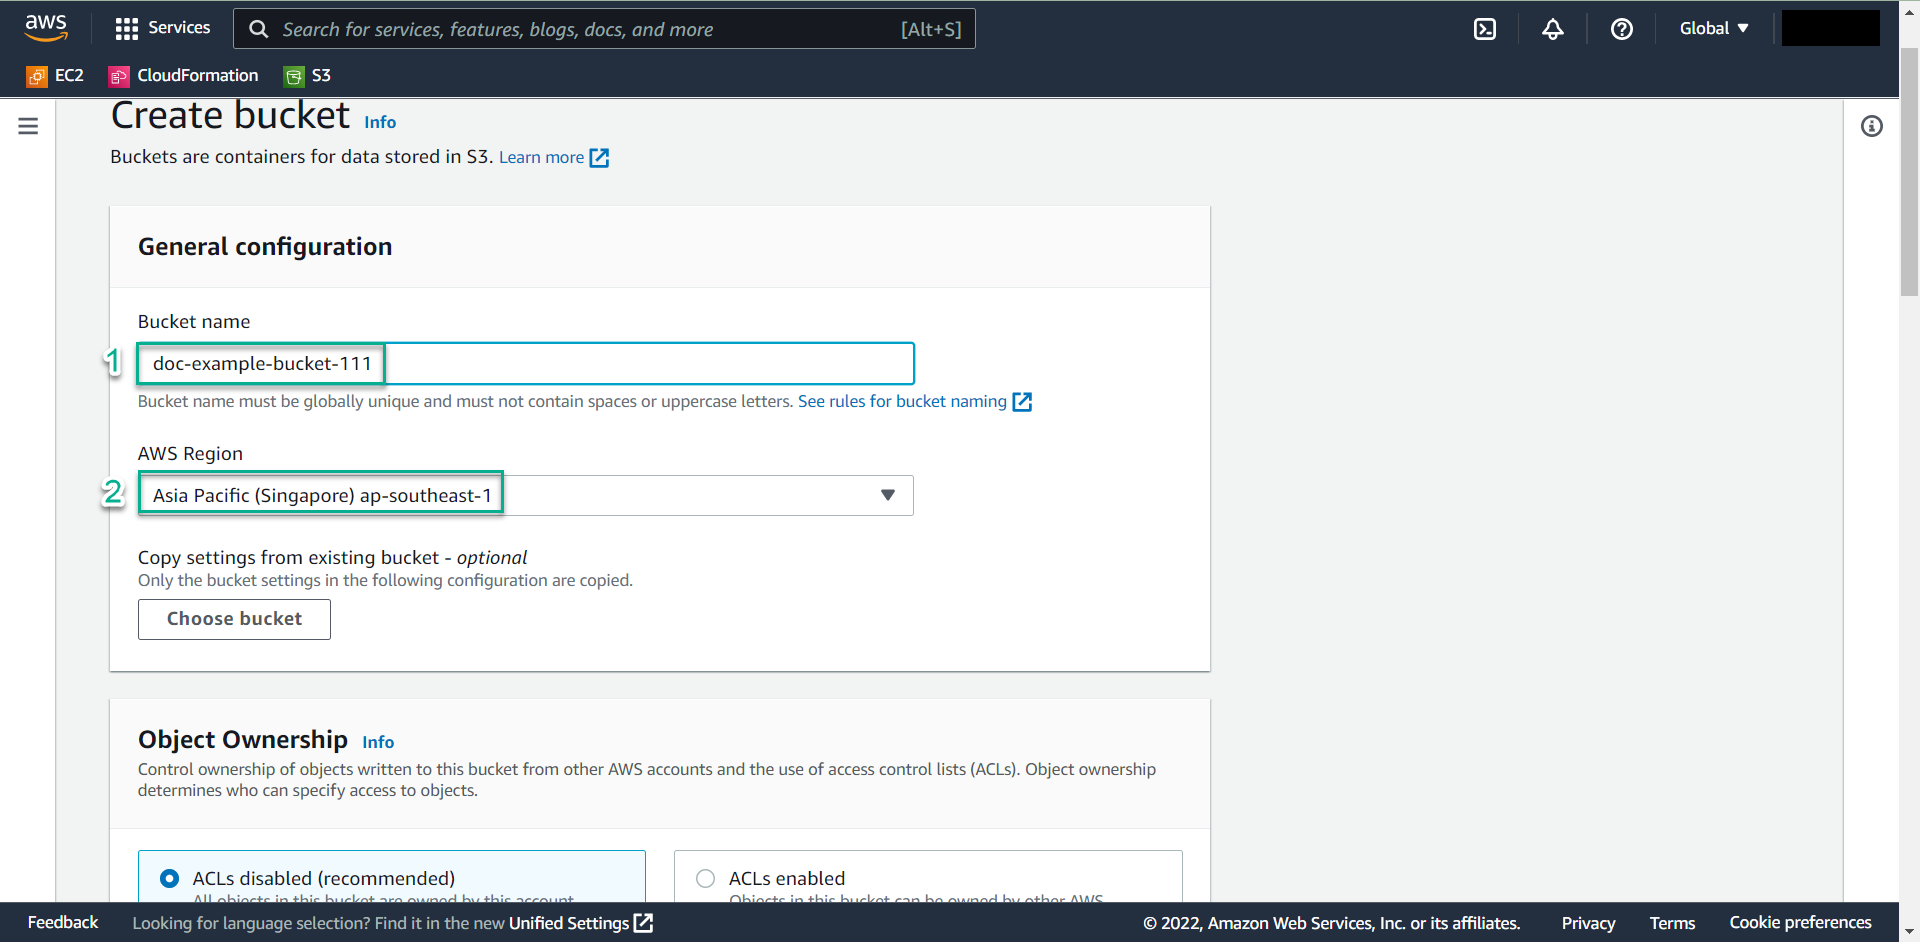Open the Feedback menu

click(x=62, y=922)
